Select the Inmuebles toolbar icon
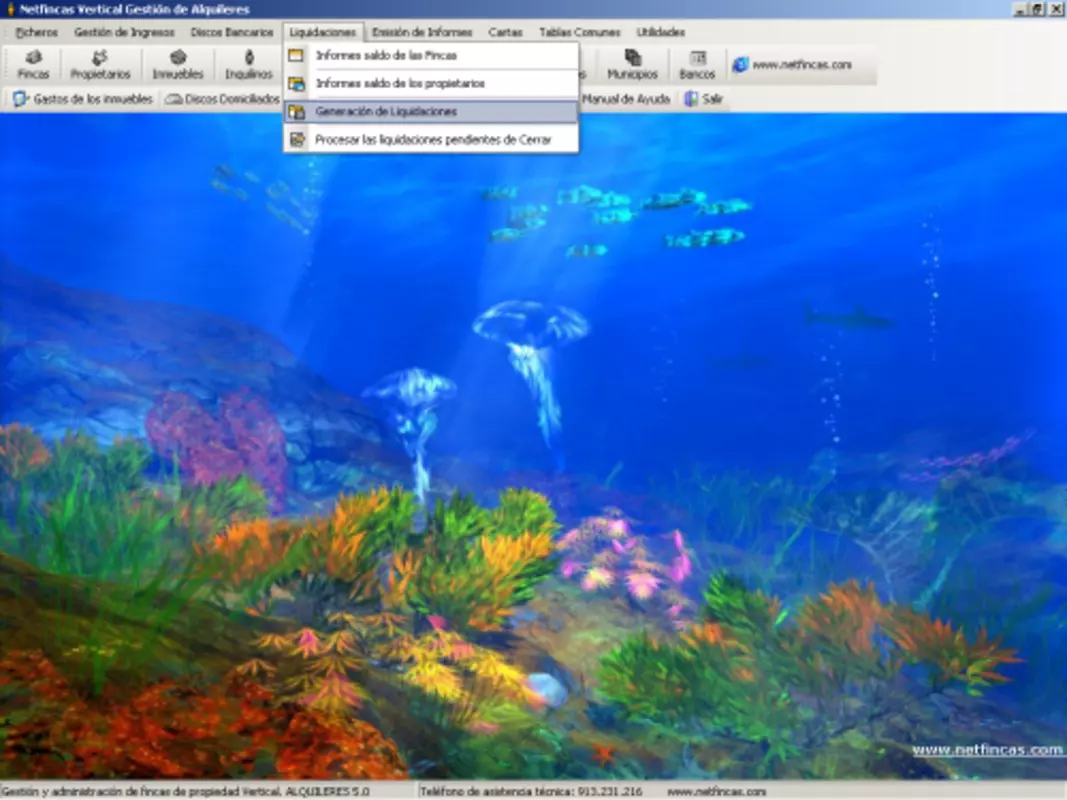1067x800 pixels. pyautogui.click(x=178, y=65)
